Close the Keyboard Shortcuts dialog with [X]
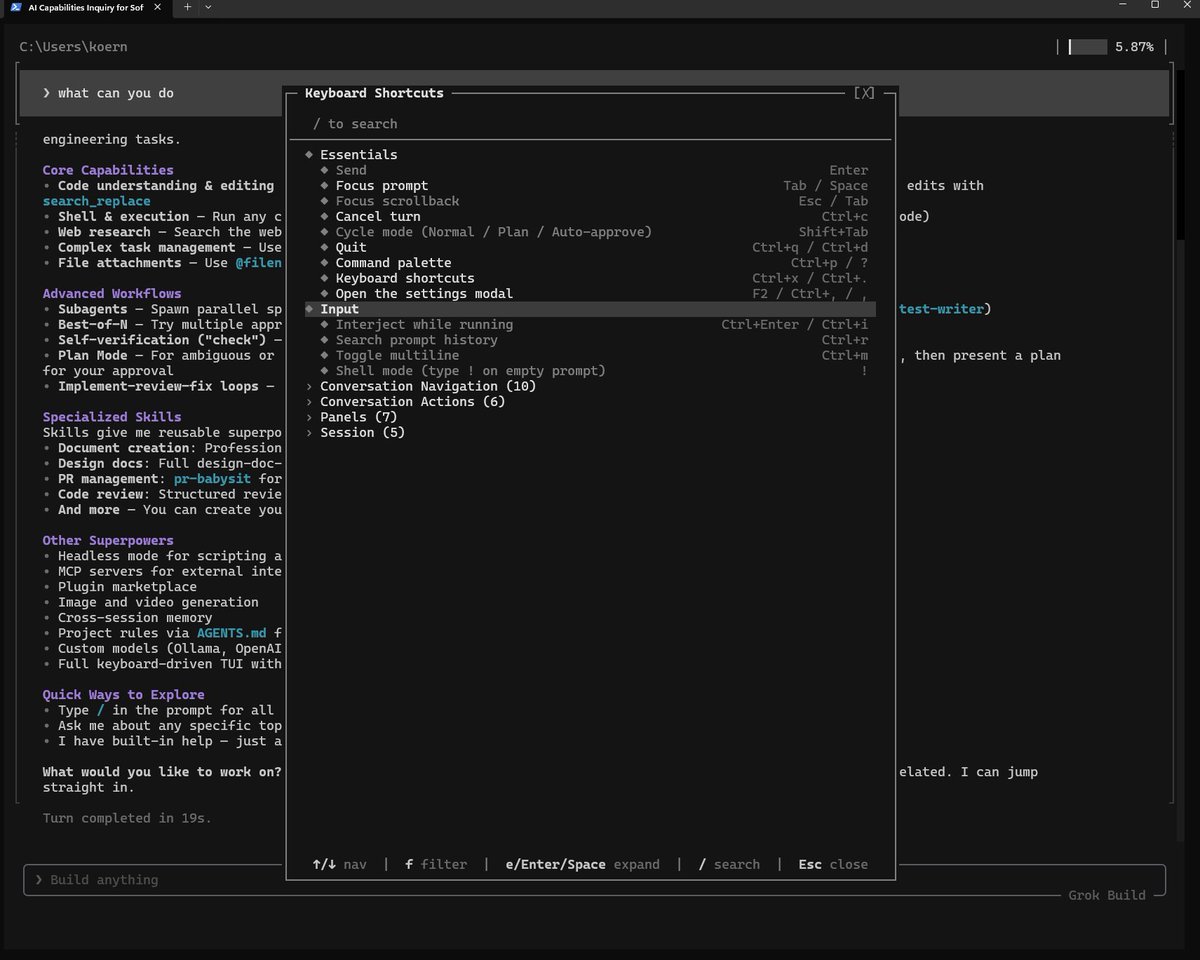Viewport: 1200px width, 960px height. [864, 93]
